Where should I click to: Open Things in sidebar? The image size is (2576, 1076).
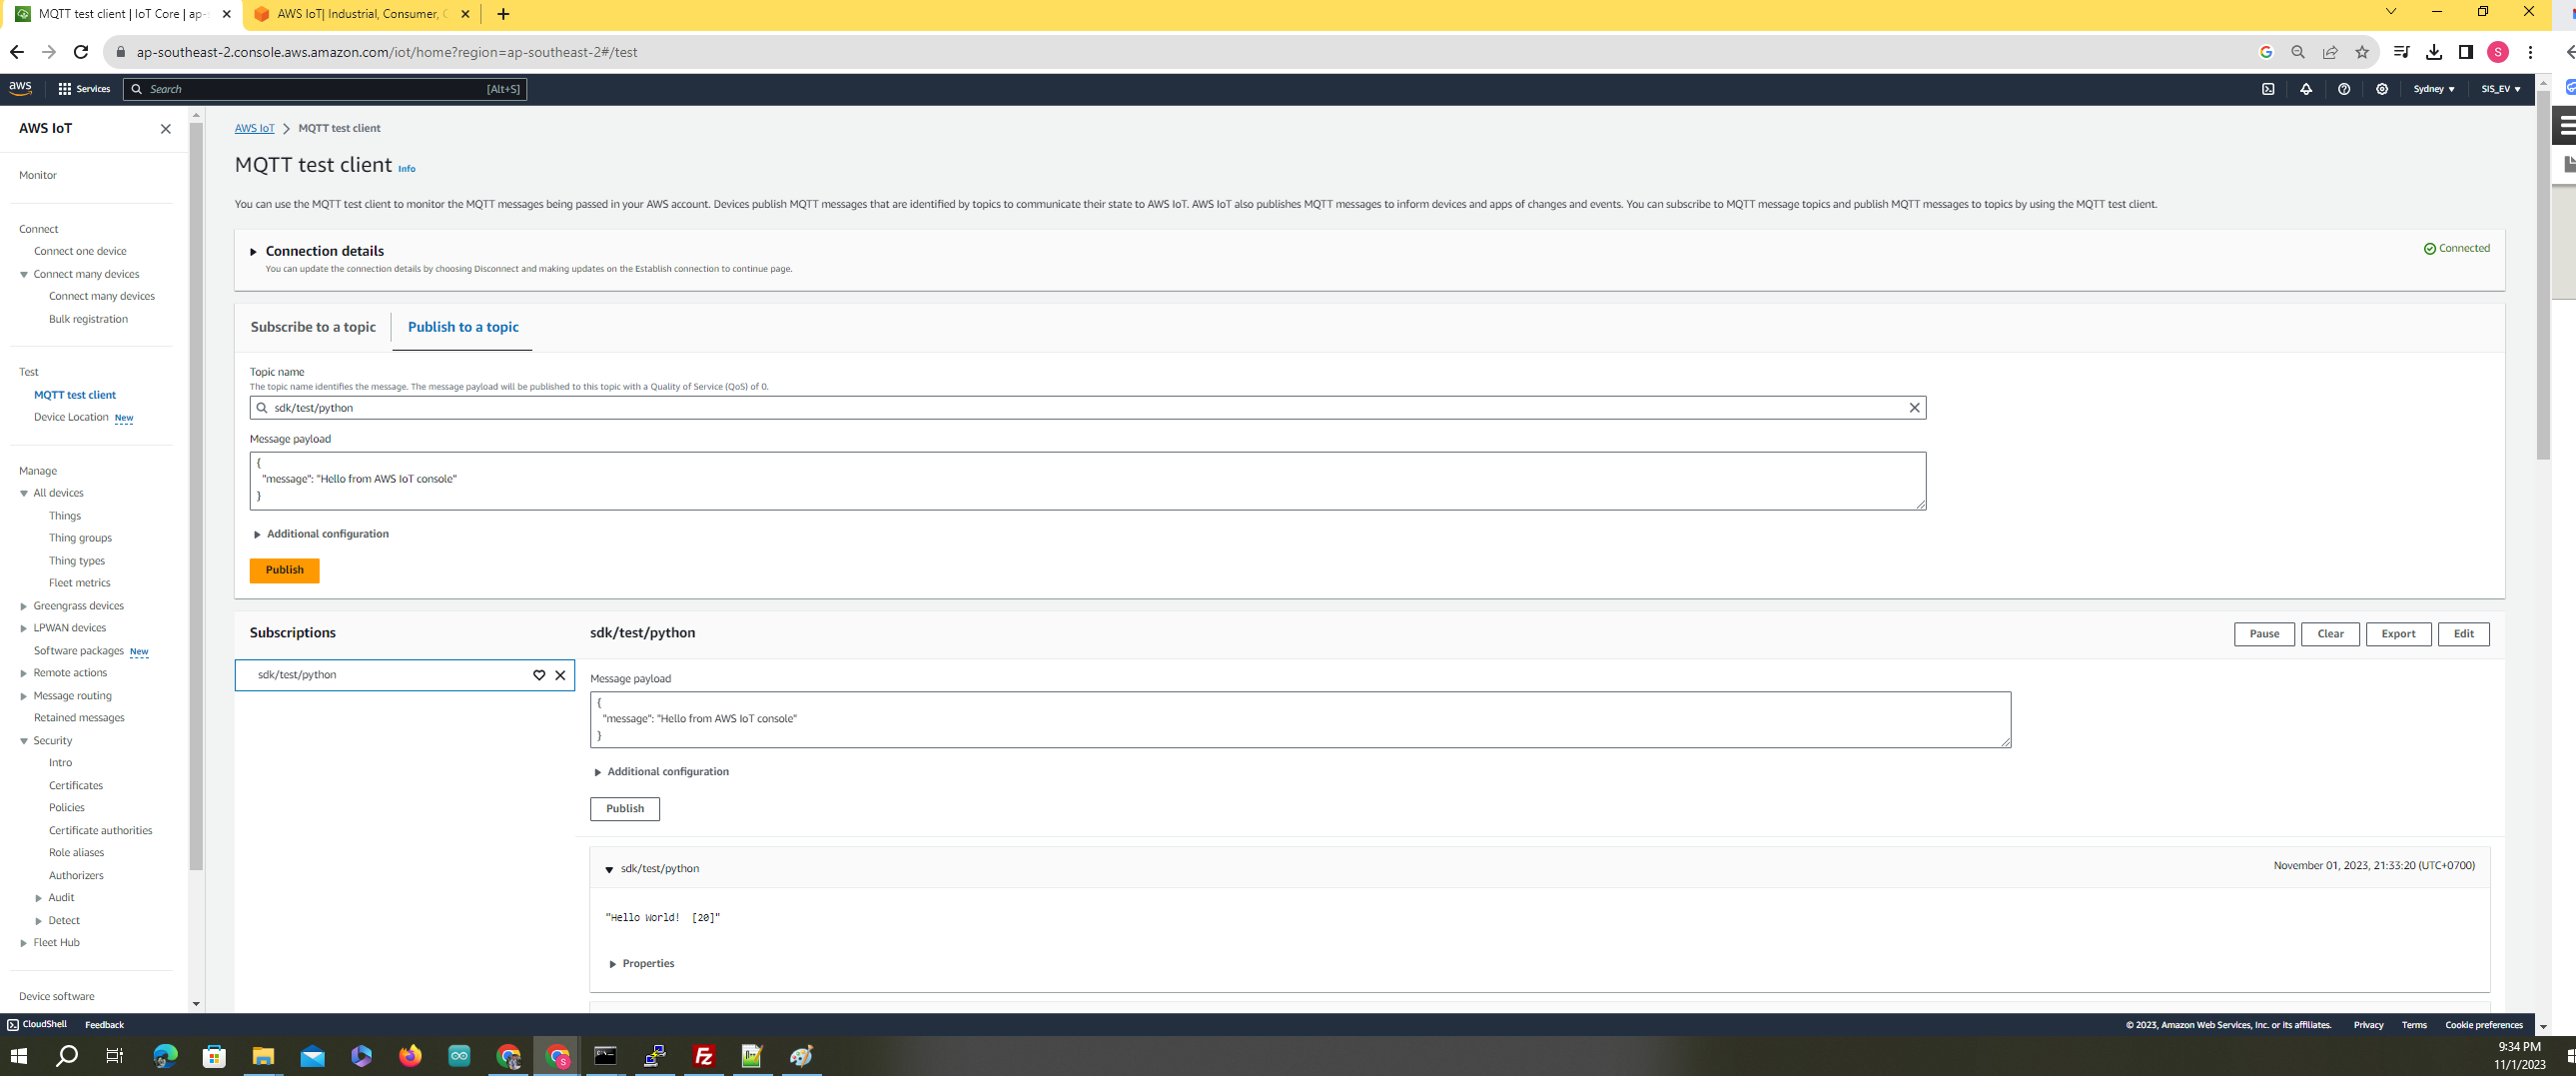65,516
